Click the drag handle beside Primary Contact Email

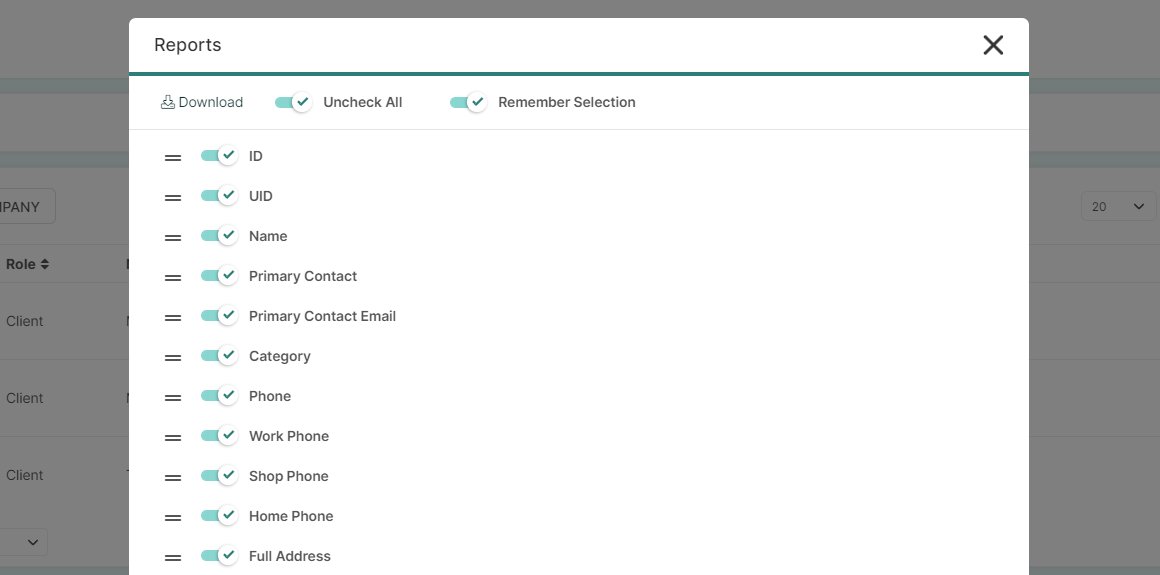[x=172, y=317]
